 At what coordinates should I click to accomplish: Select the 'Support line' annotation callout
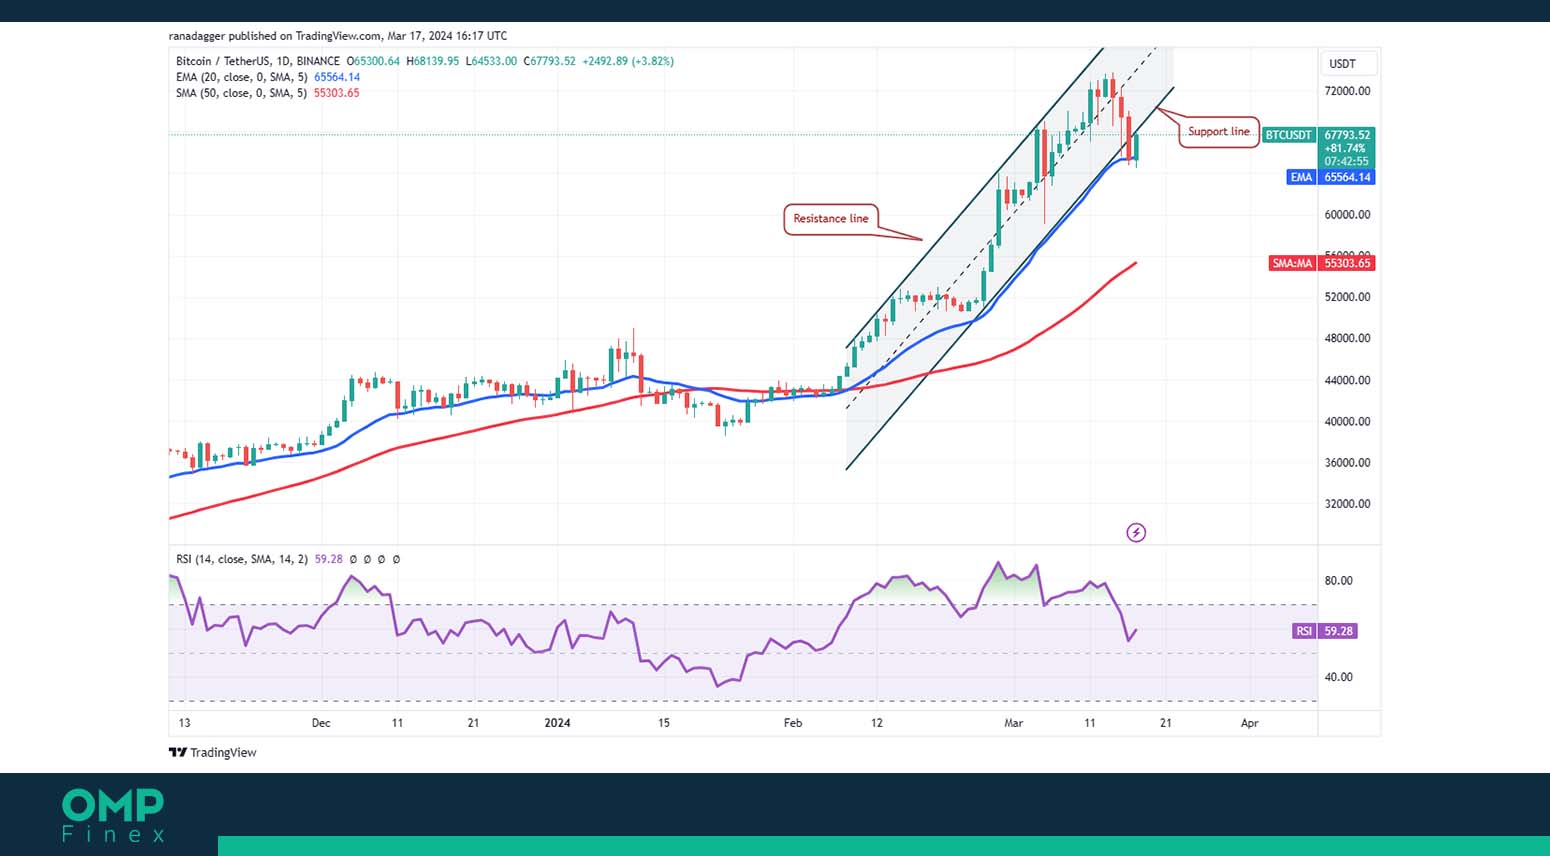click(x=1218, y=131)
